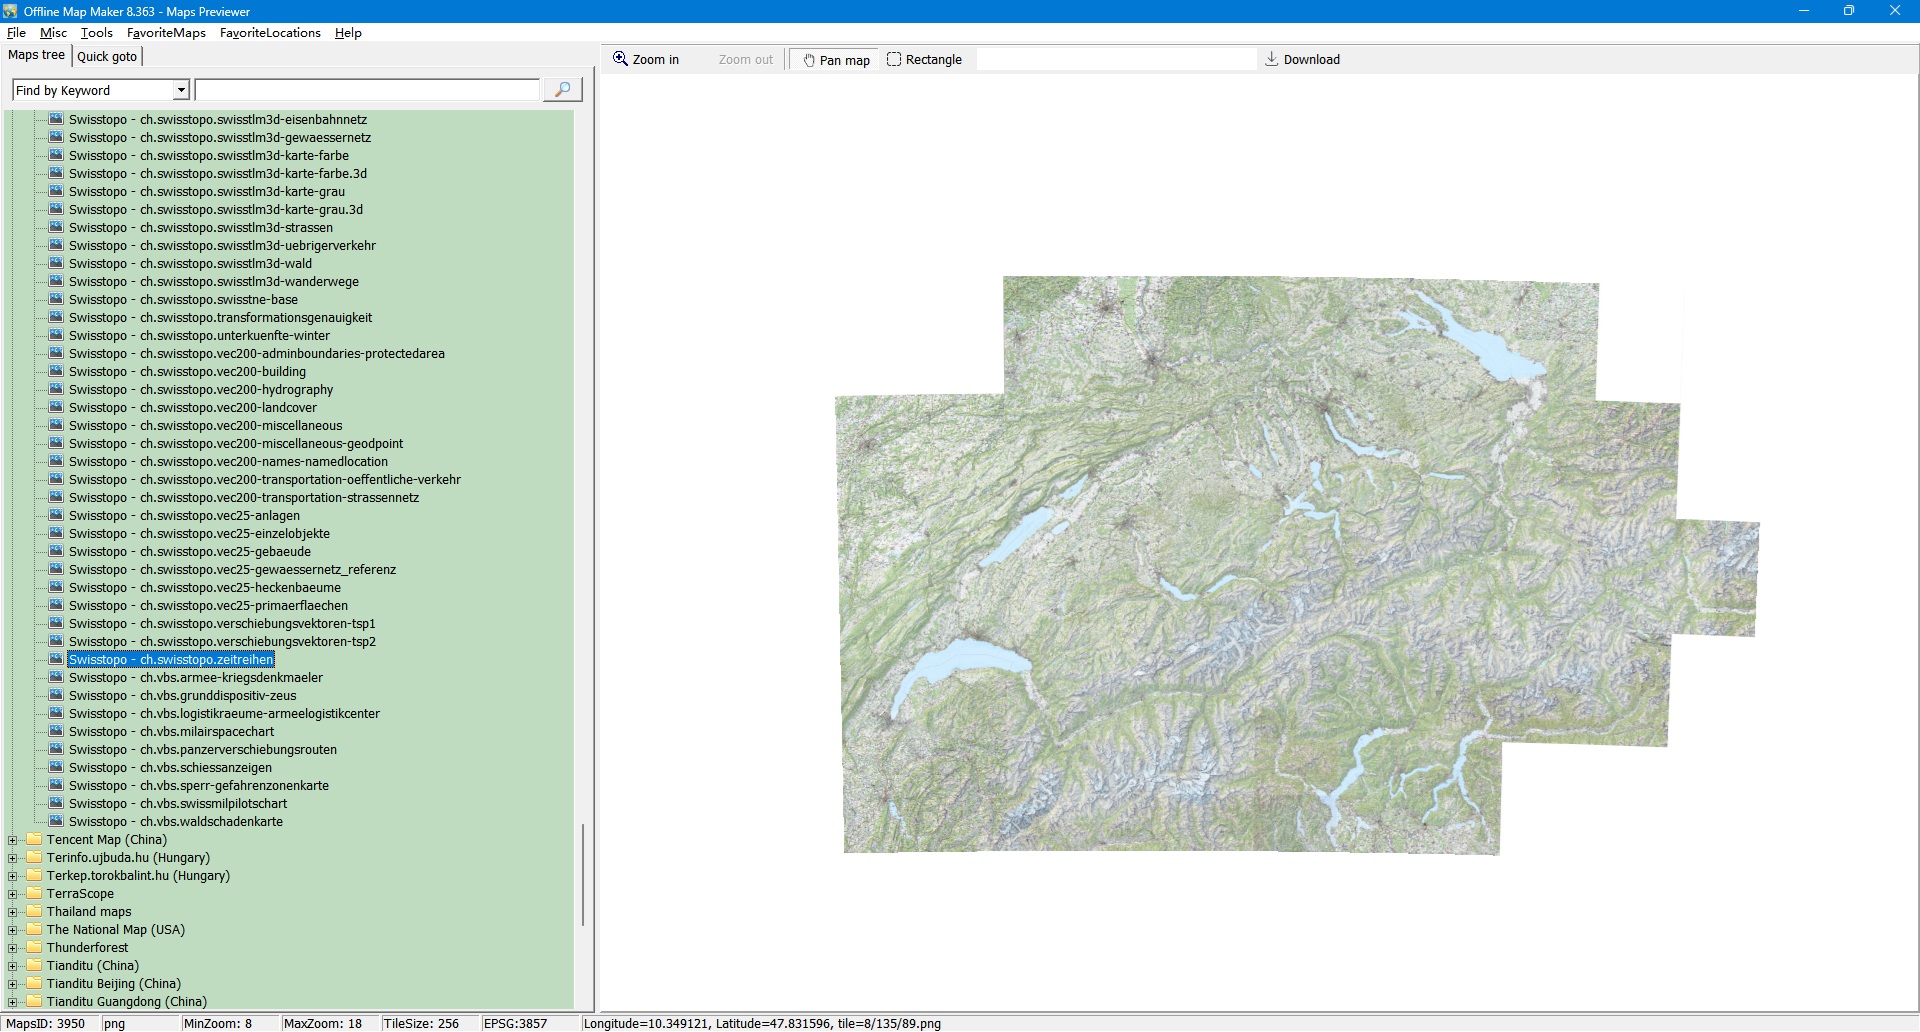The width and height of the screenshot is (1920, 1032).
Task: Click the keyword search text field
Action: pyautogui.click(x=367, y=90)
